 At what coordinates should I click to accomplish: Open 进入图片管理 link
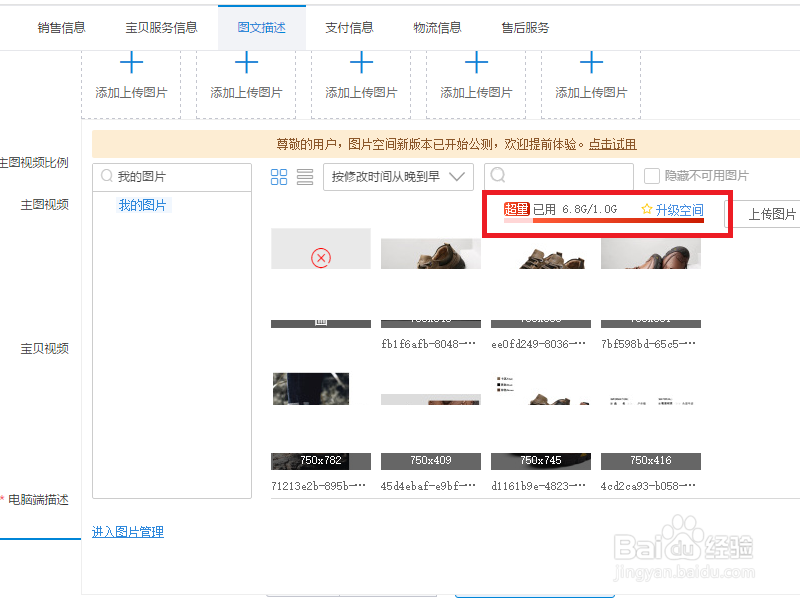click(x=127, y=531)
